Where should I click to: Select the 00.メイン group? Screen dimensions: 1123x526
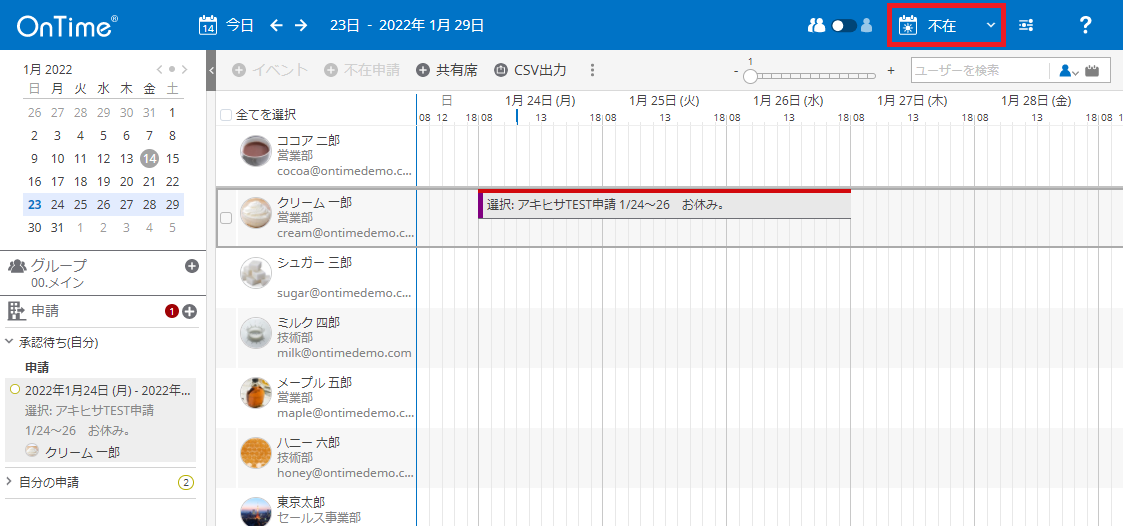click(x=57, y=283)
